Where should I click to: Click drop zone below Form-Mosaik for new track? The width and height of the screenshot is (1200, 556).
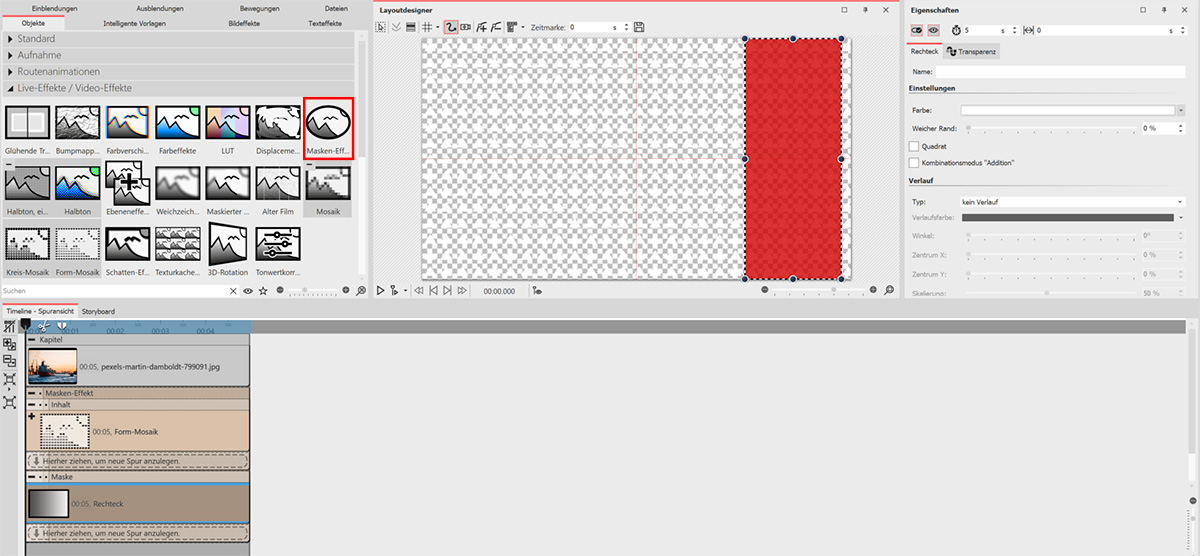point(137,461)
